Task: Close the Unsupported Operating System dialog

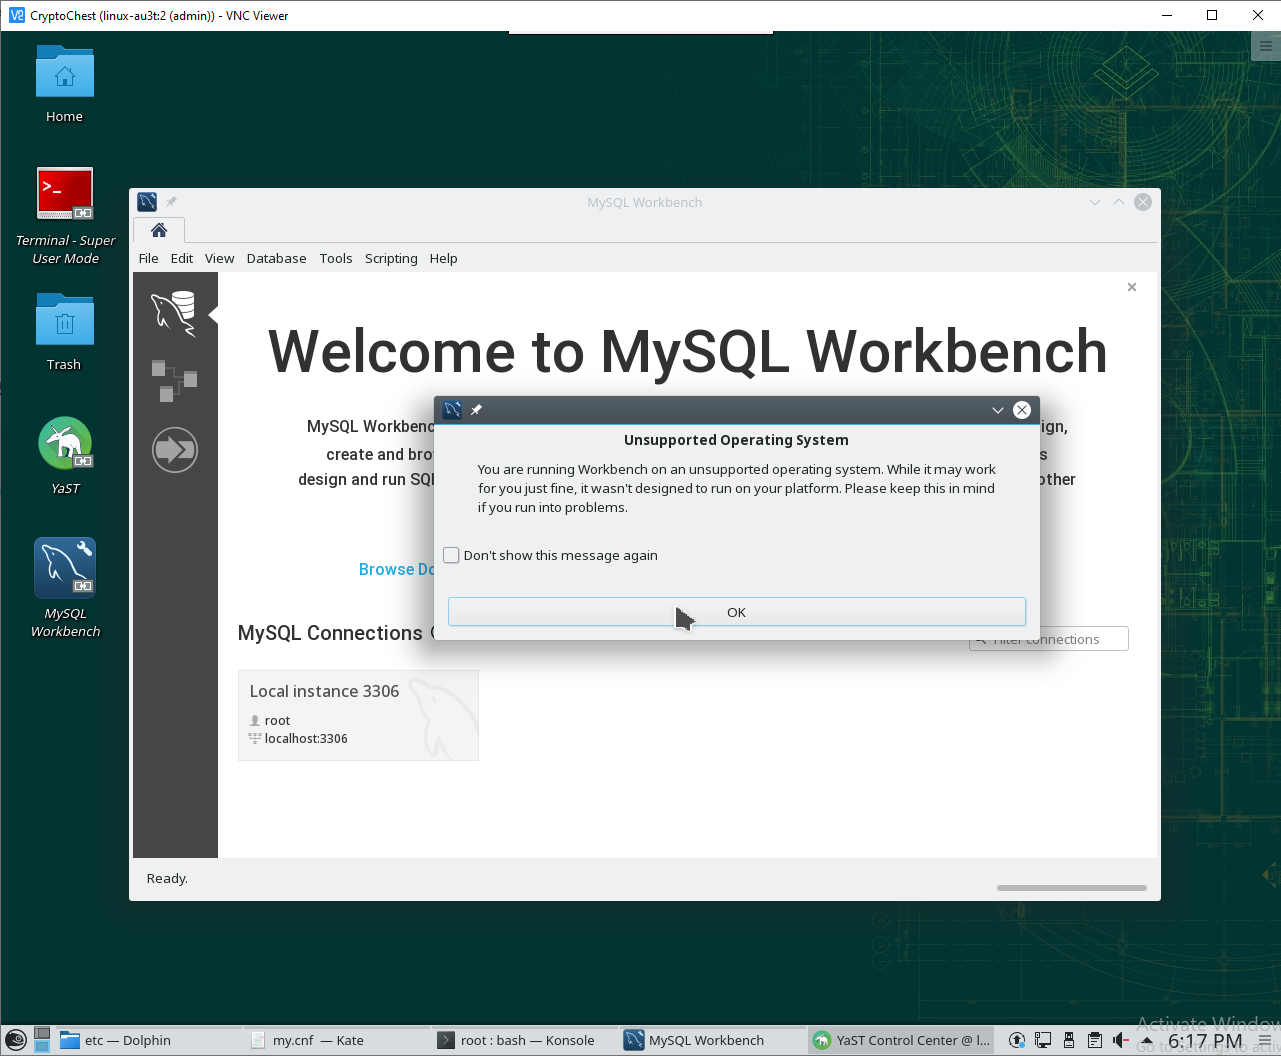Action: (1022, 410)
